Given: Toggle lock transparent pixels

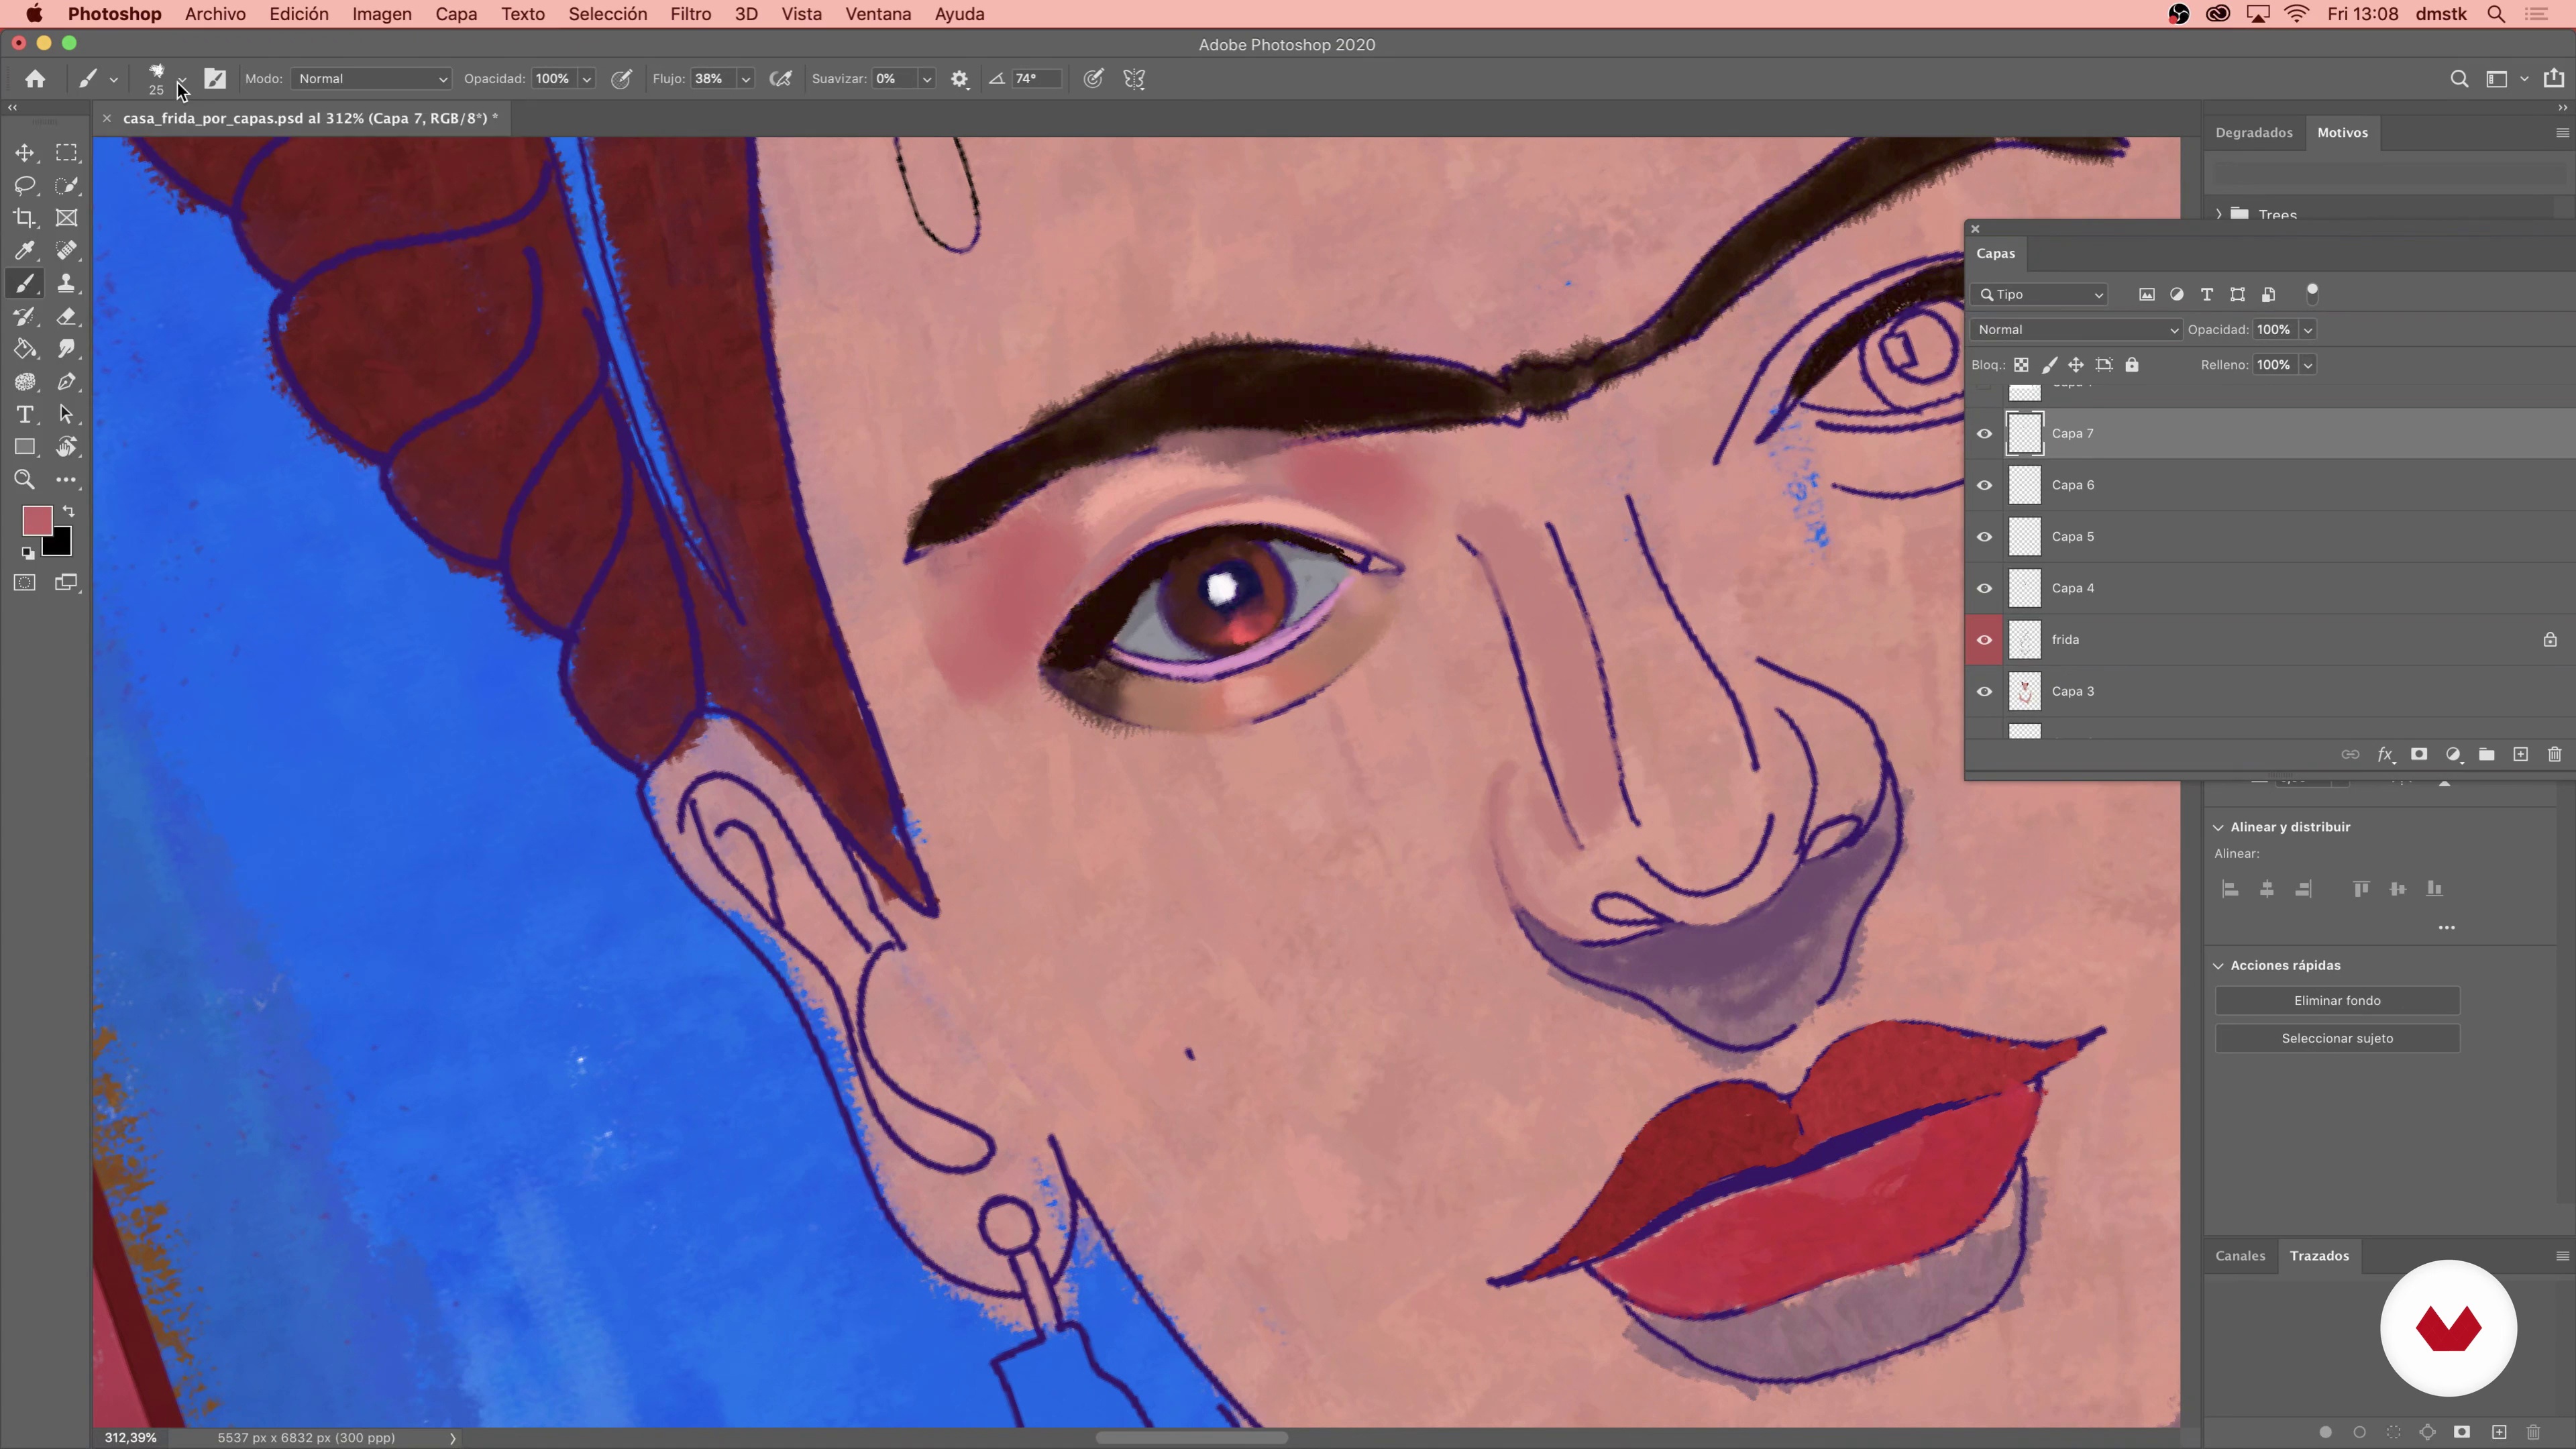Looking at the screenshot, I should [x=2021, y=365].
